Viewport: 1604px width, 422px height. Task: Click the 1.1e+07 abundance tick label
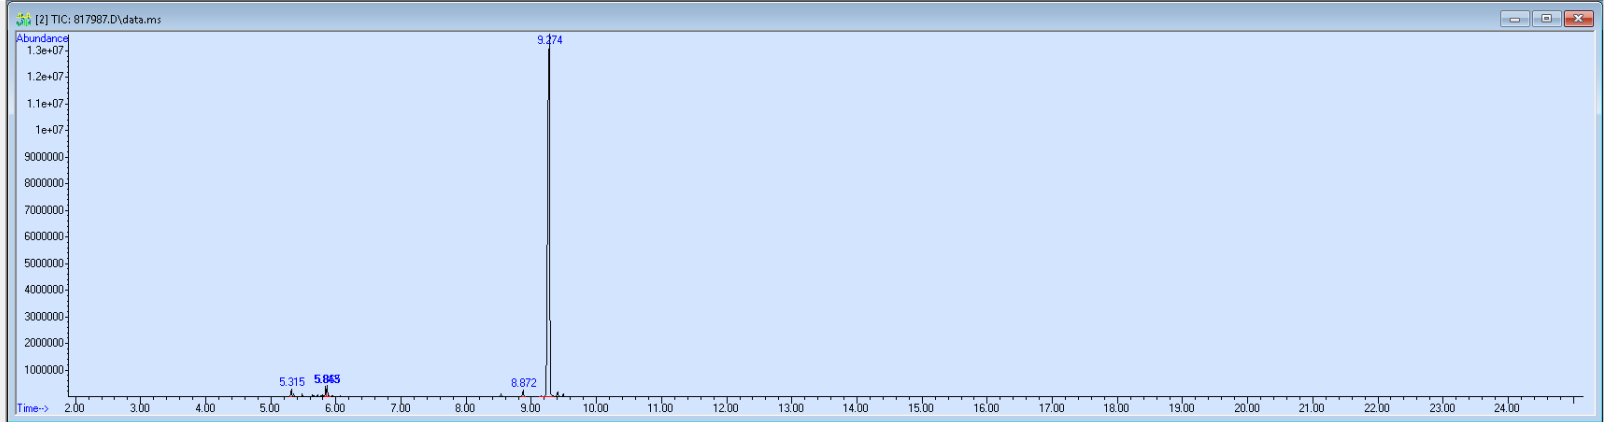[45, 103]
